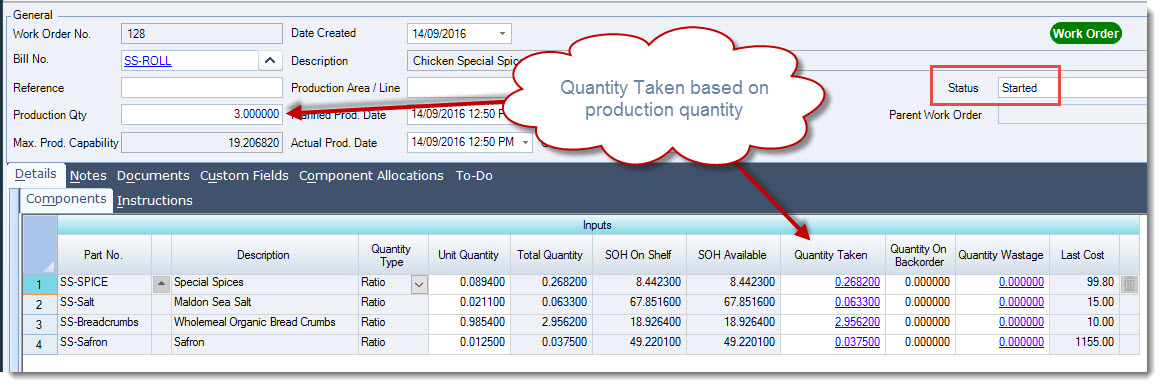Open the Notes tab

88,176
